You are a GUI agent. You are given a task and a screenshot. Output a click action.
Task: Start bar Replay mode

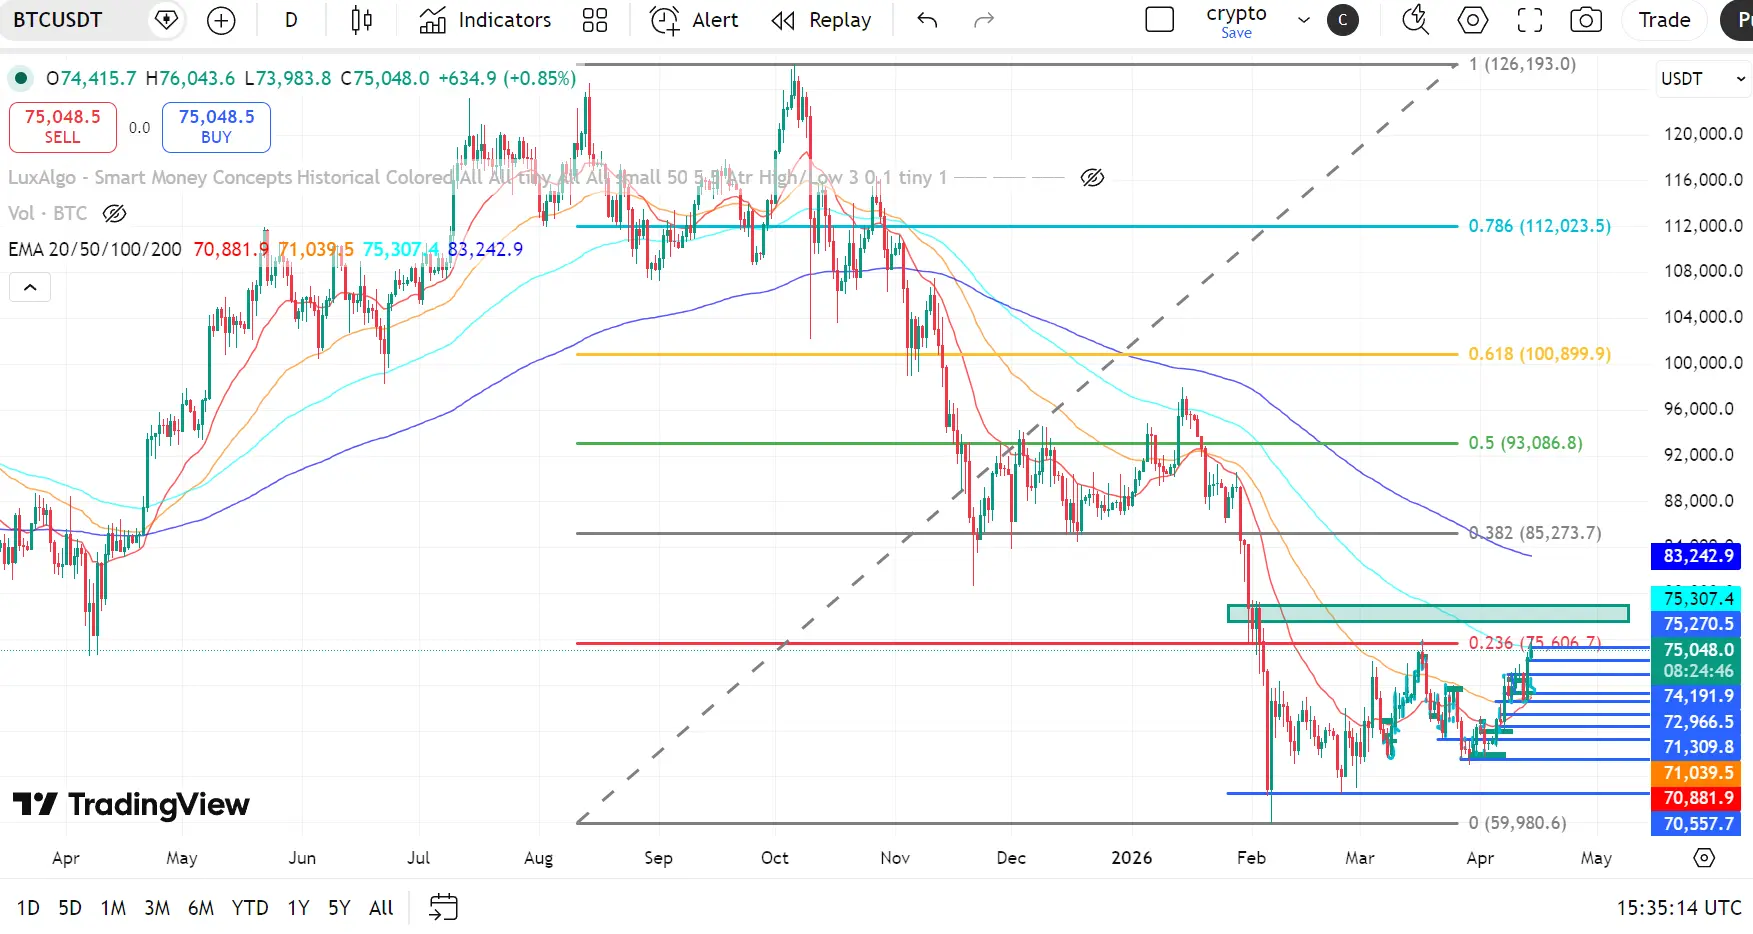821,20
